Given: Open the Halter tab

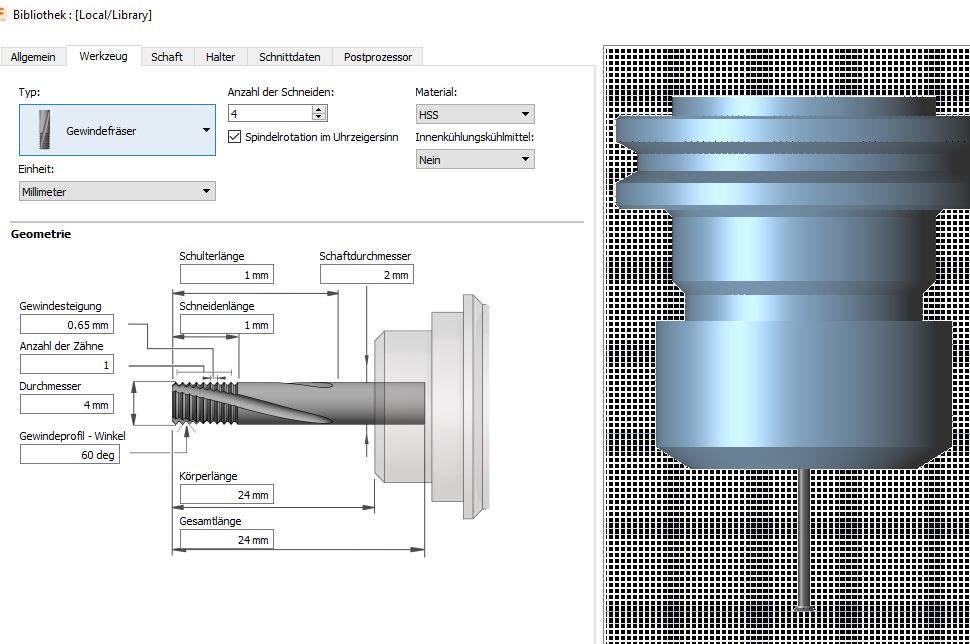Looking at the screenshot, I should [220, 57].
